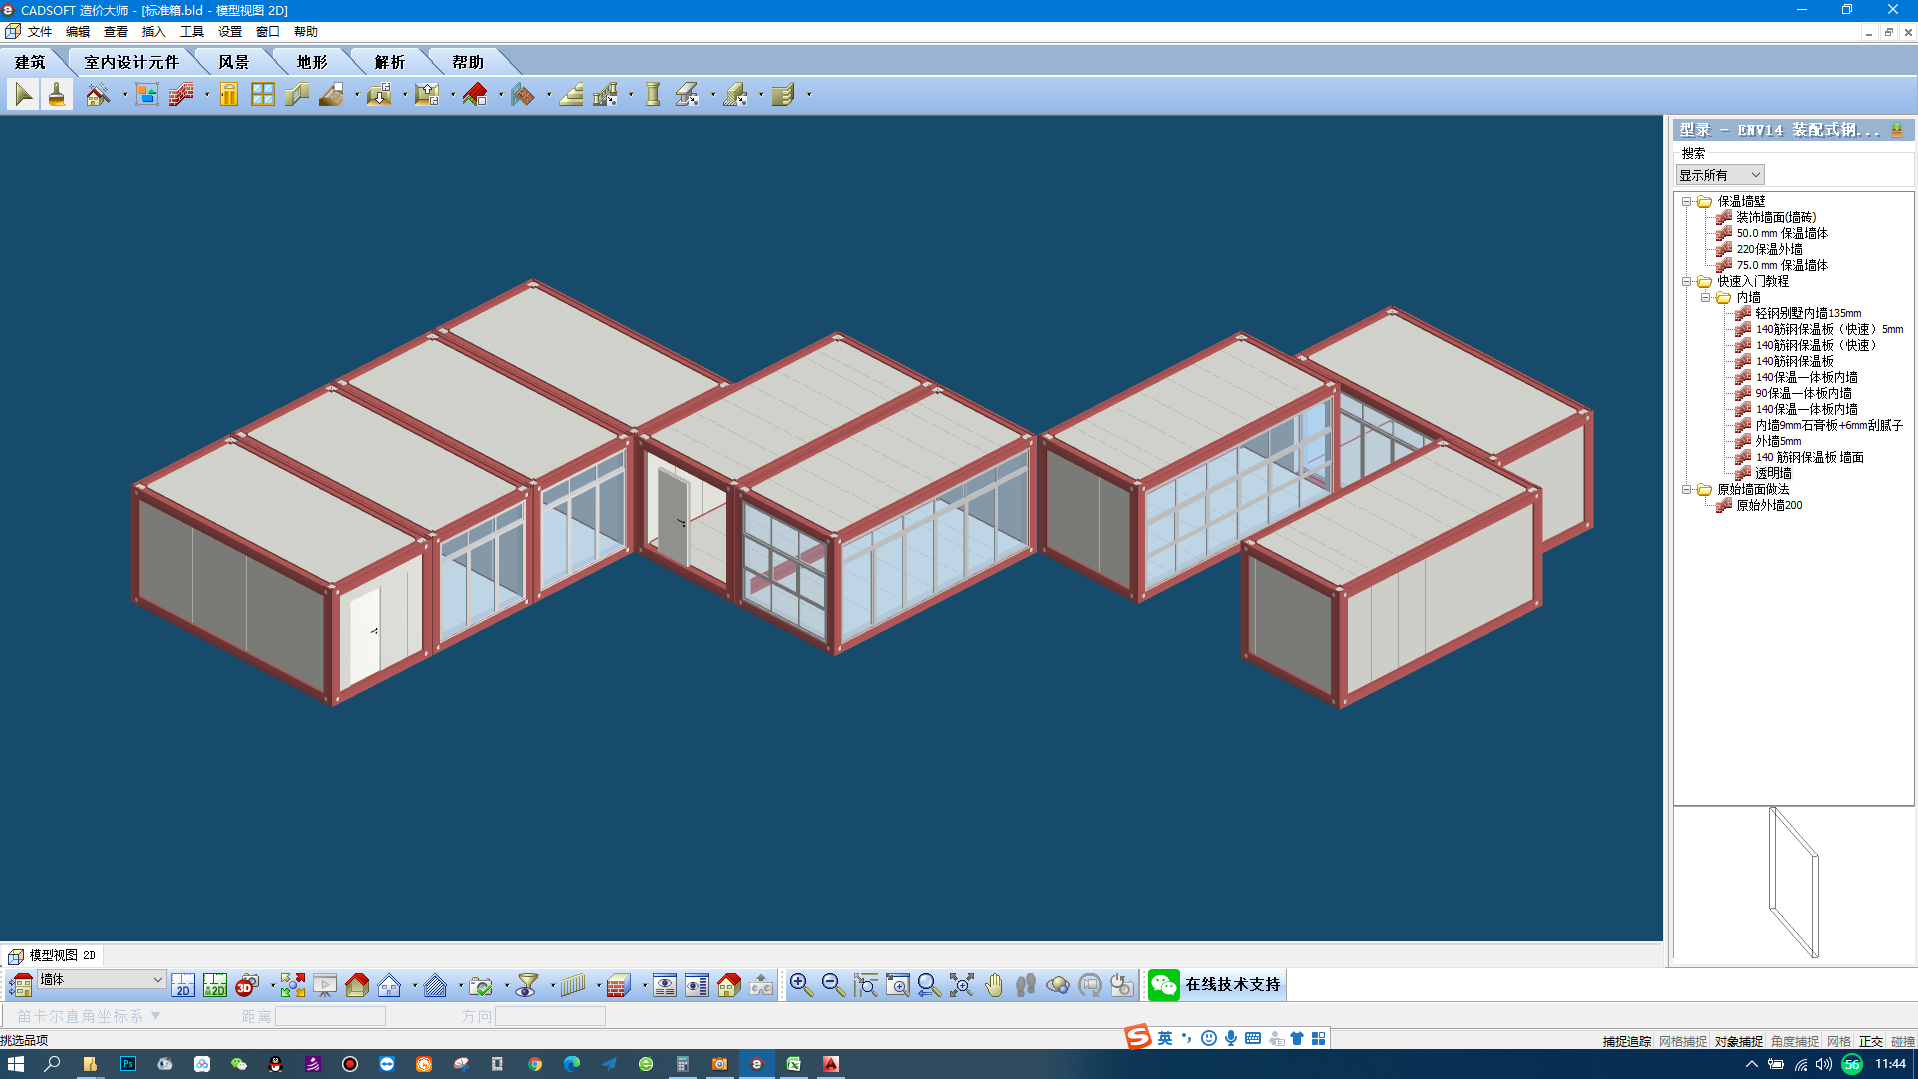1918x1079 pixels.
Task: Open Photoshop from the taskbar
Action: [128, 1064]
